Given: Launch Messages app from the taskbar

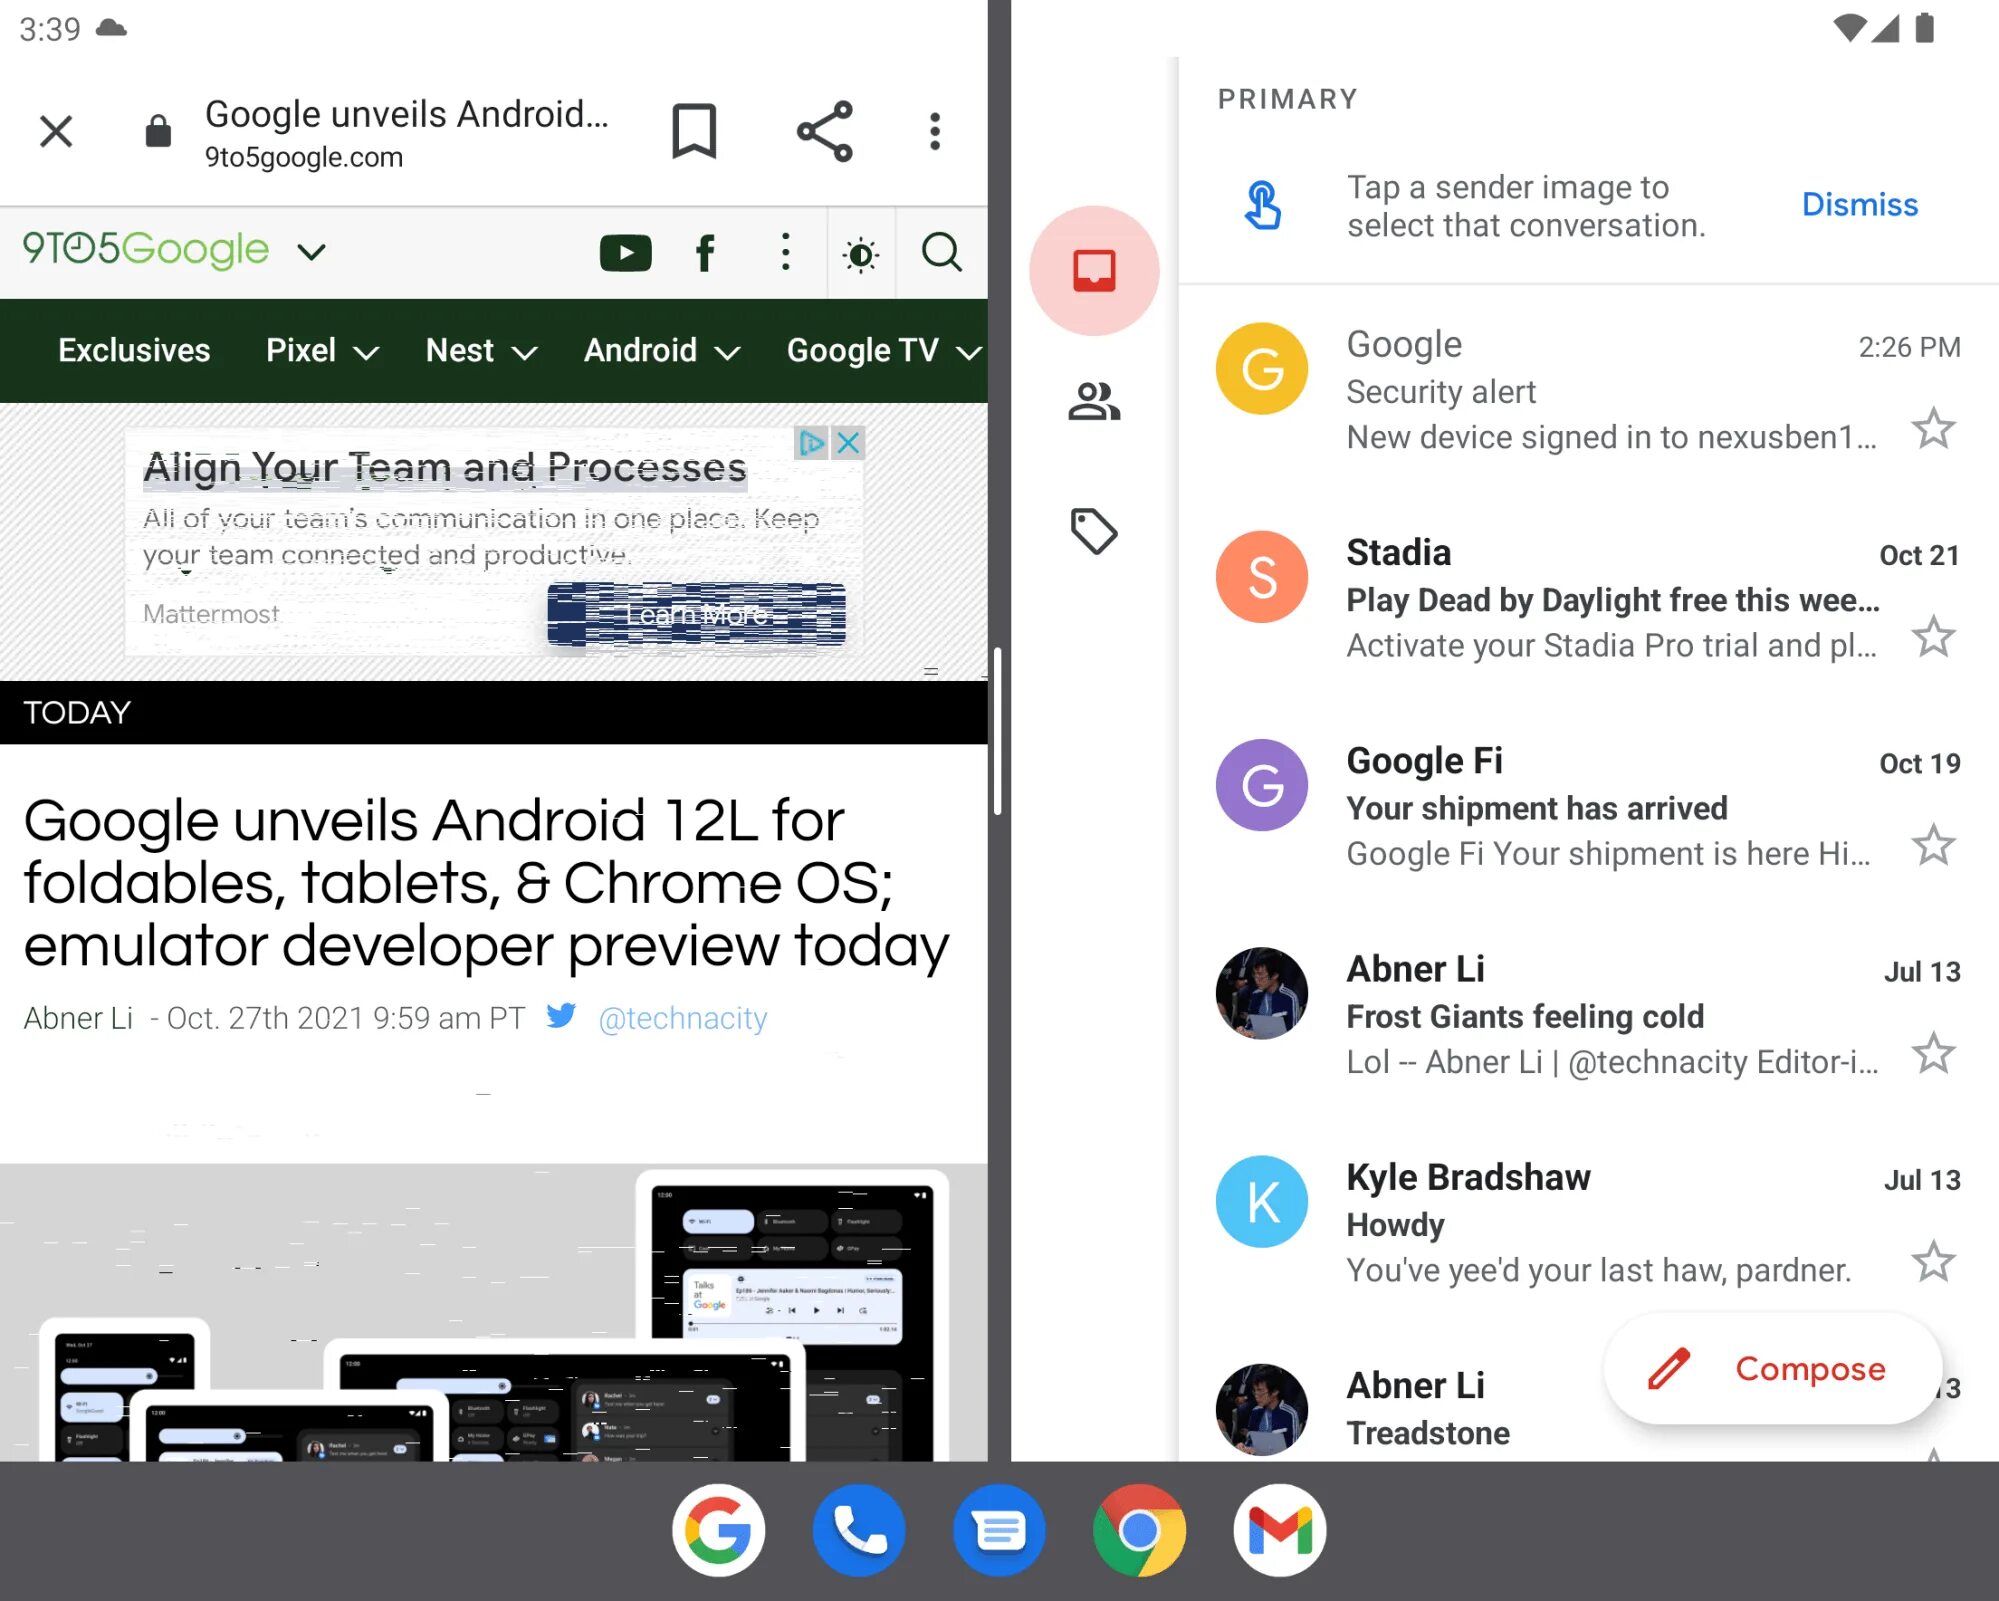Looking at the screenshot, I should click(999, 1530).
